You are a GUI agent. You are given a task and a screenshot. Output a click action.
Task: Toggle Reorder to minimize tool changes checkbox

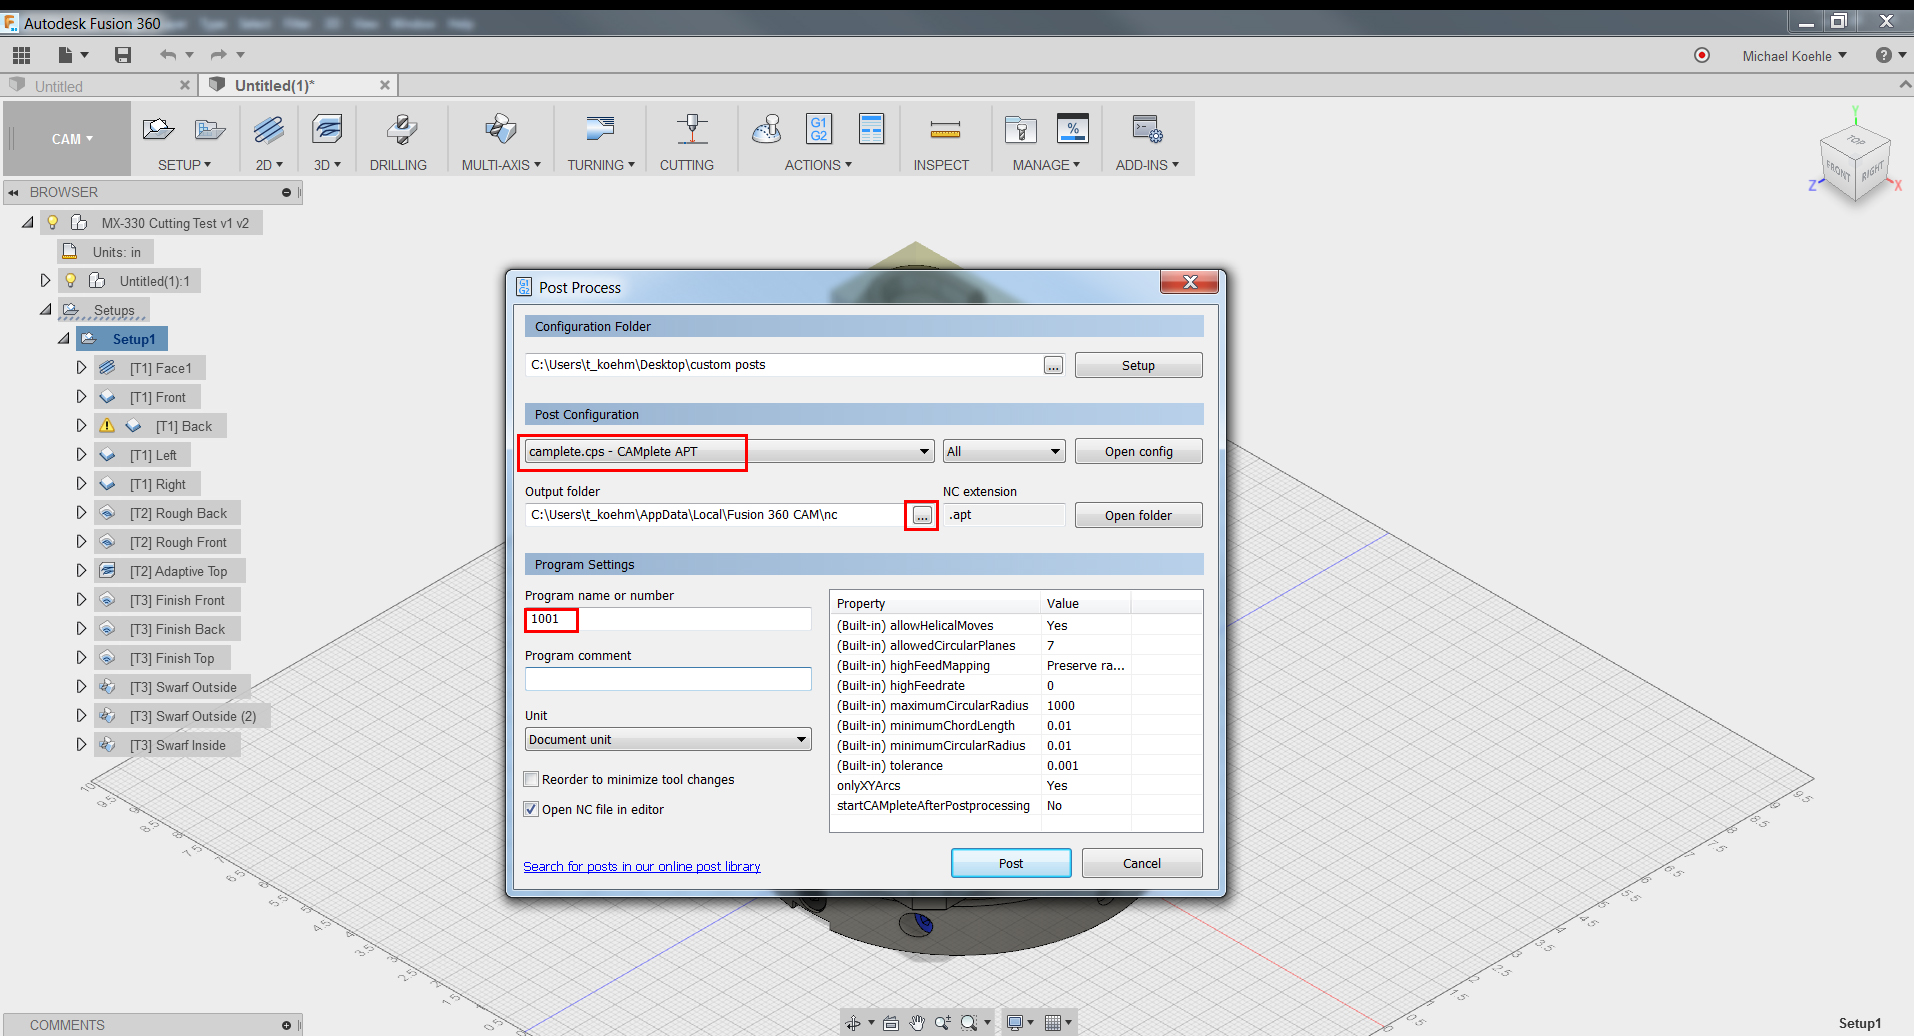point(532,779)
